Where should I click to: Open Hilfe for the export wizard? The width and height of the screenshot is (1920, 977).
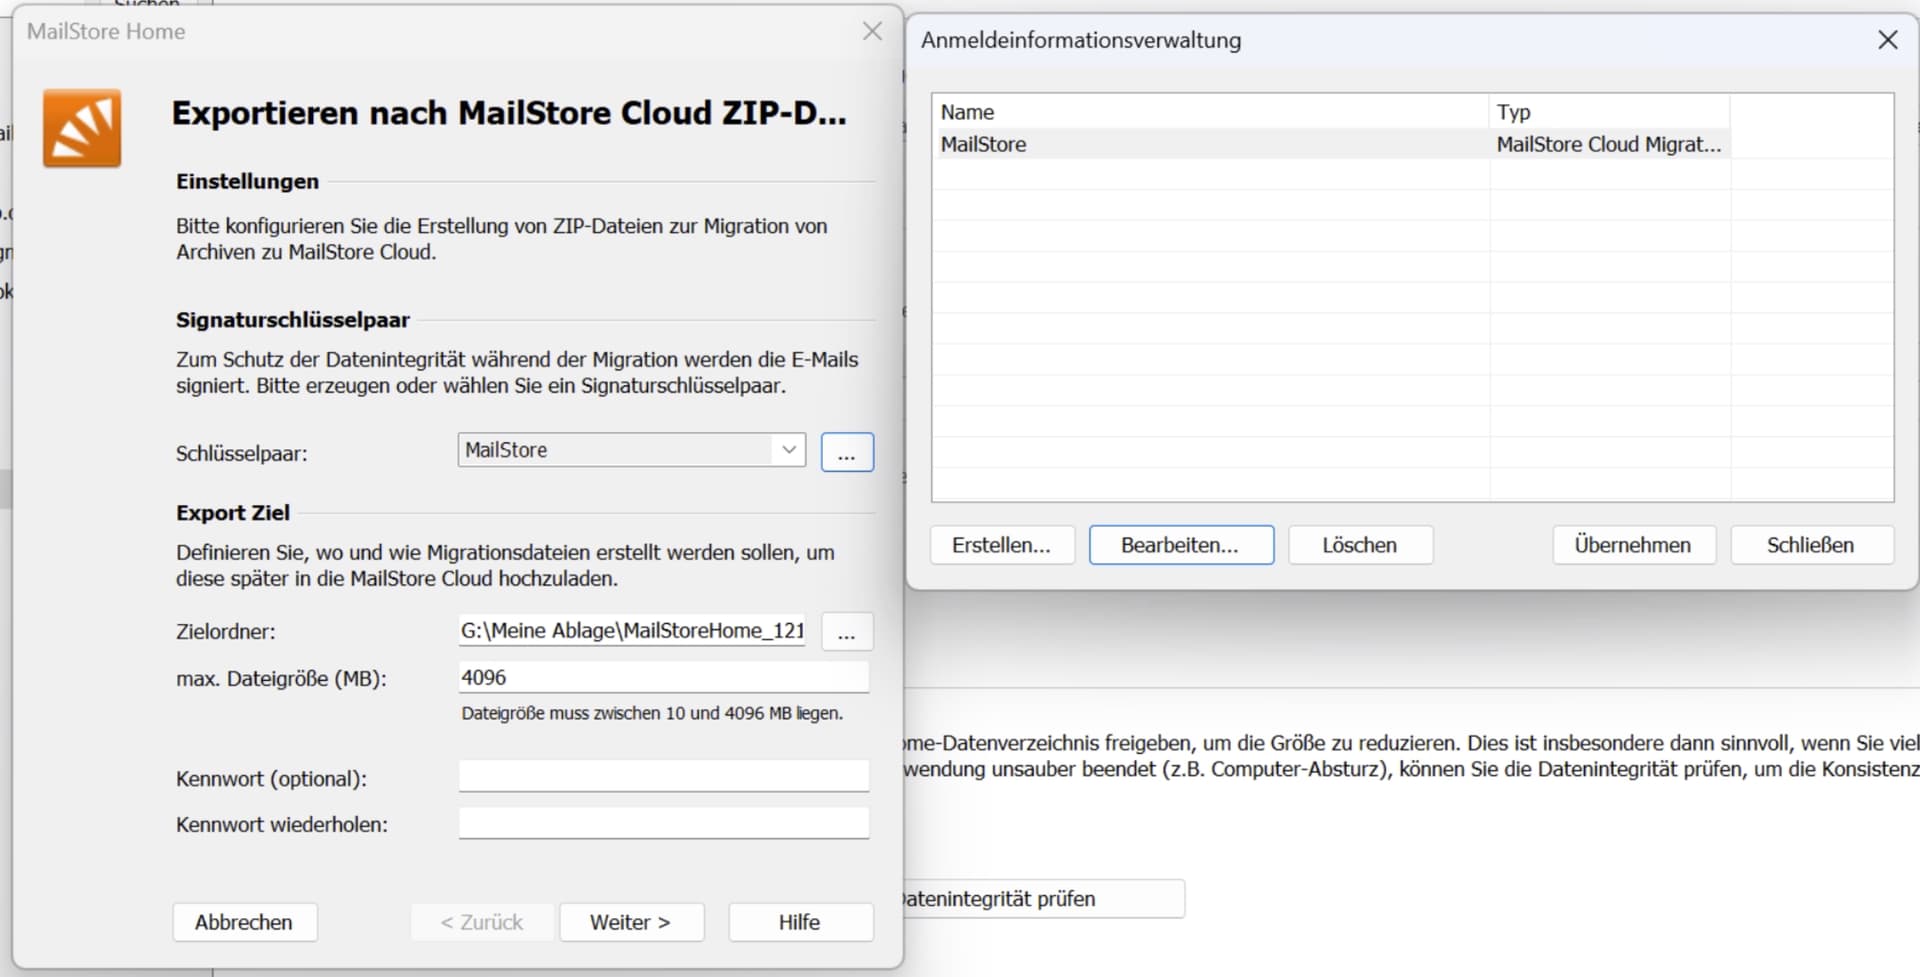(x=800, y=922)
